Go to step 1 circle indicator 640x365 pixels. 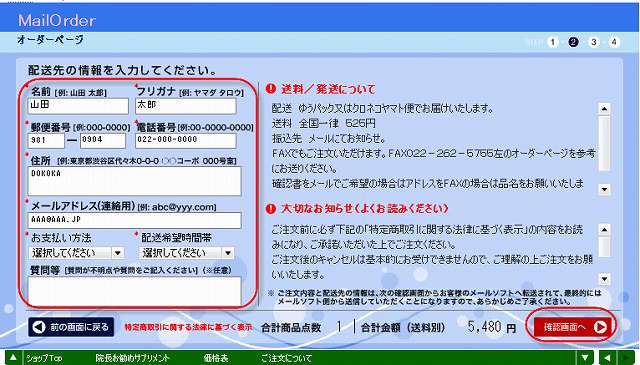[x=553, y=42]
